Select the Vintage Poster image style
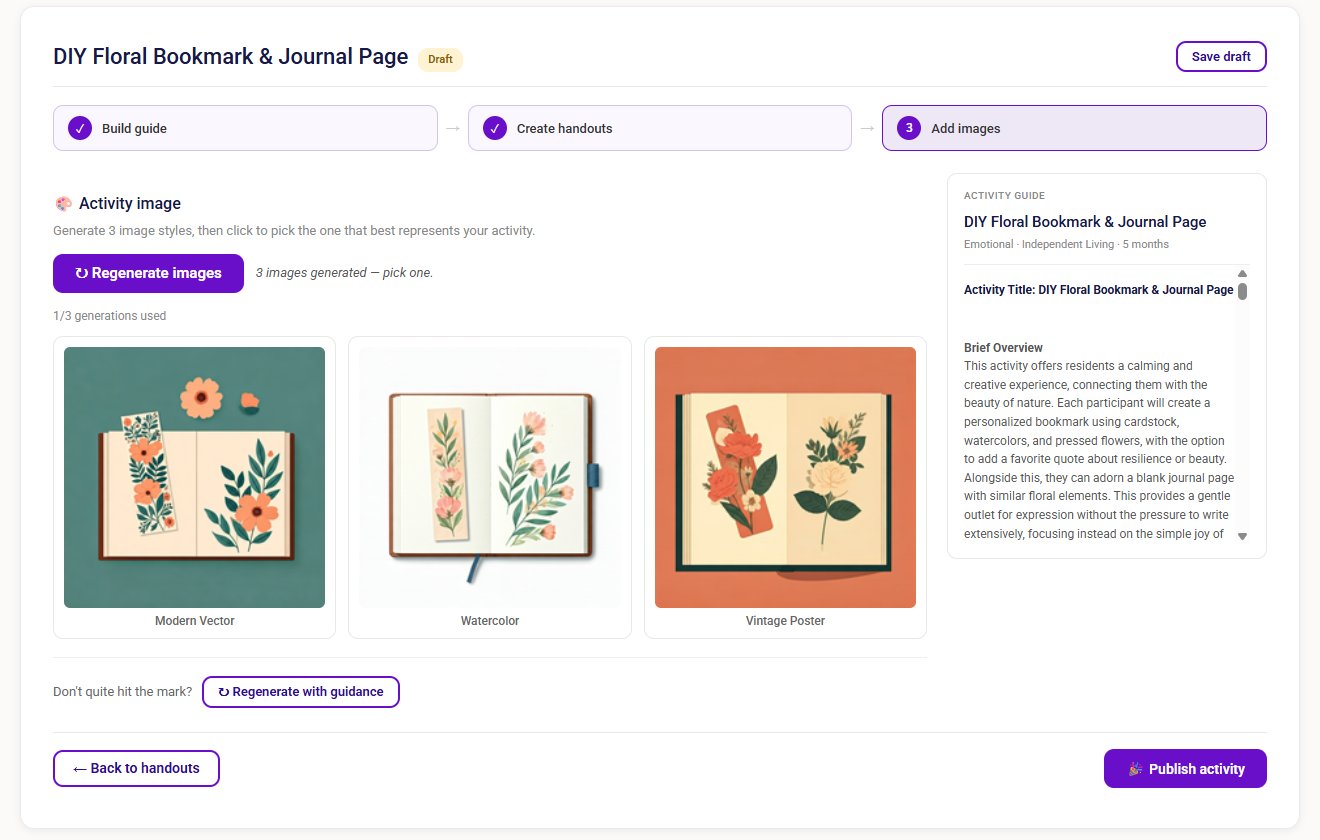The width and height of the screenshot is (1320, 840). click(x=784, y=477)
